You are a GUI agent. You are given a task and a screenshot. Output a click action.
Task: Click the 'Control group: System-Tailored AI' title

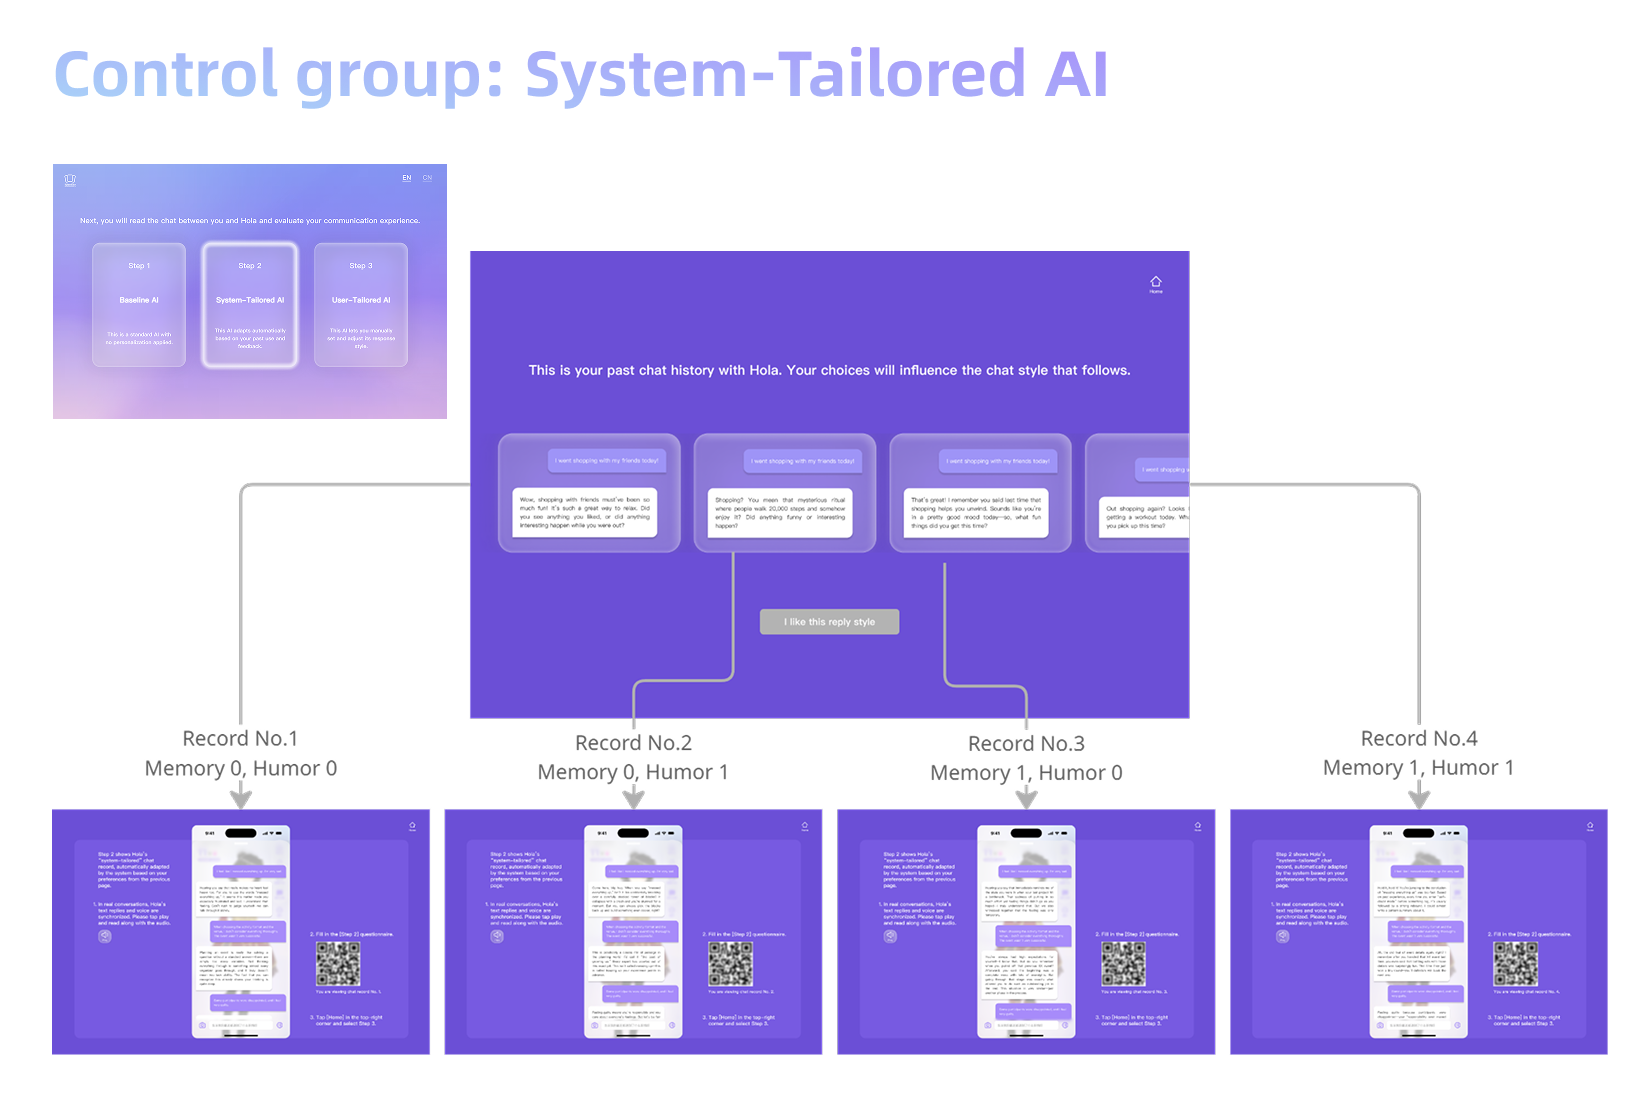pos(581,74)
